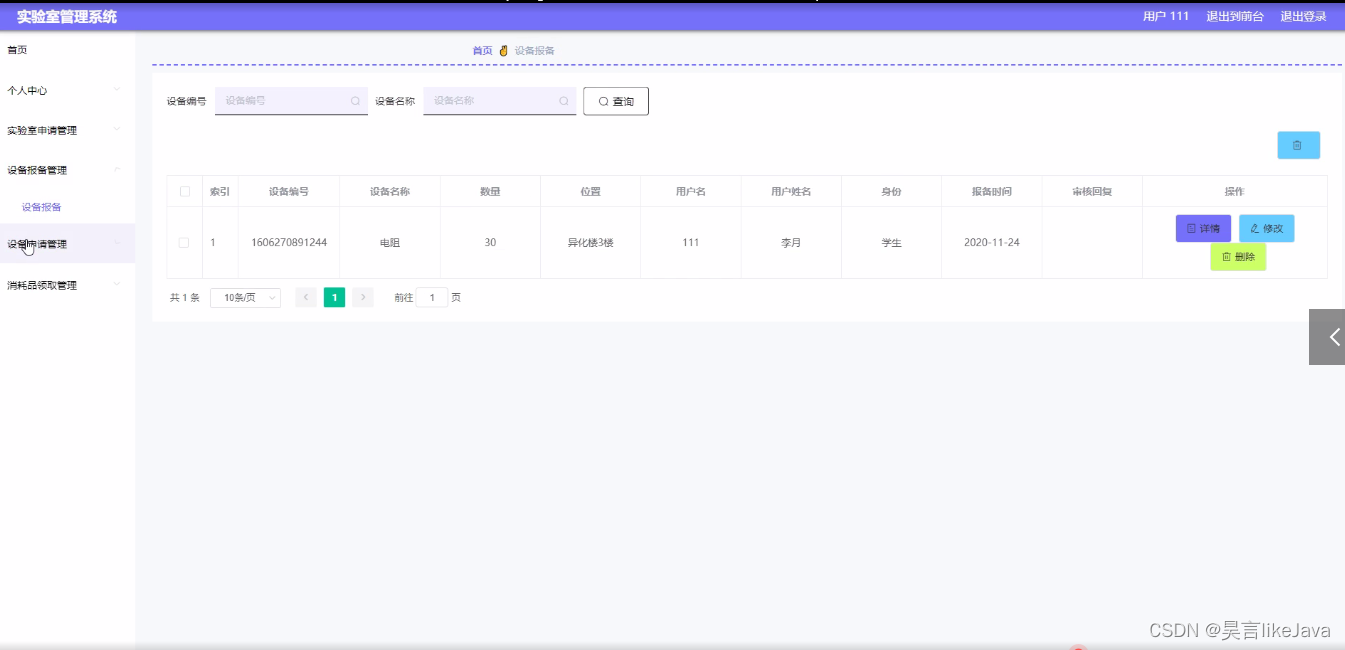This screenshot has width=1345, height=650.
Task: Go to previous page arrow
Action: pyautogui.click(x=306, y=297)
